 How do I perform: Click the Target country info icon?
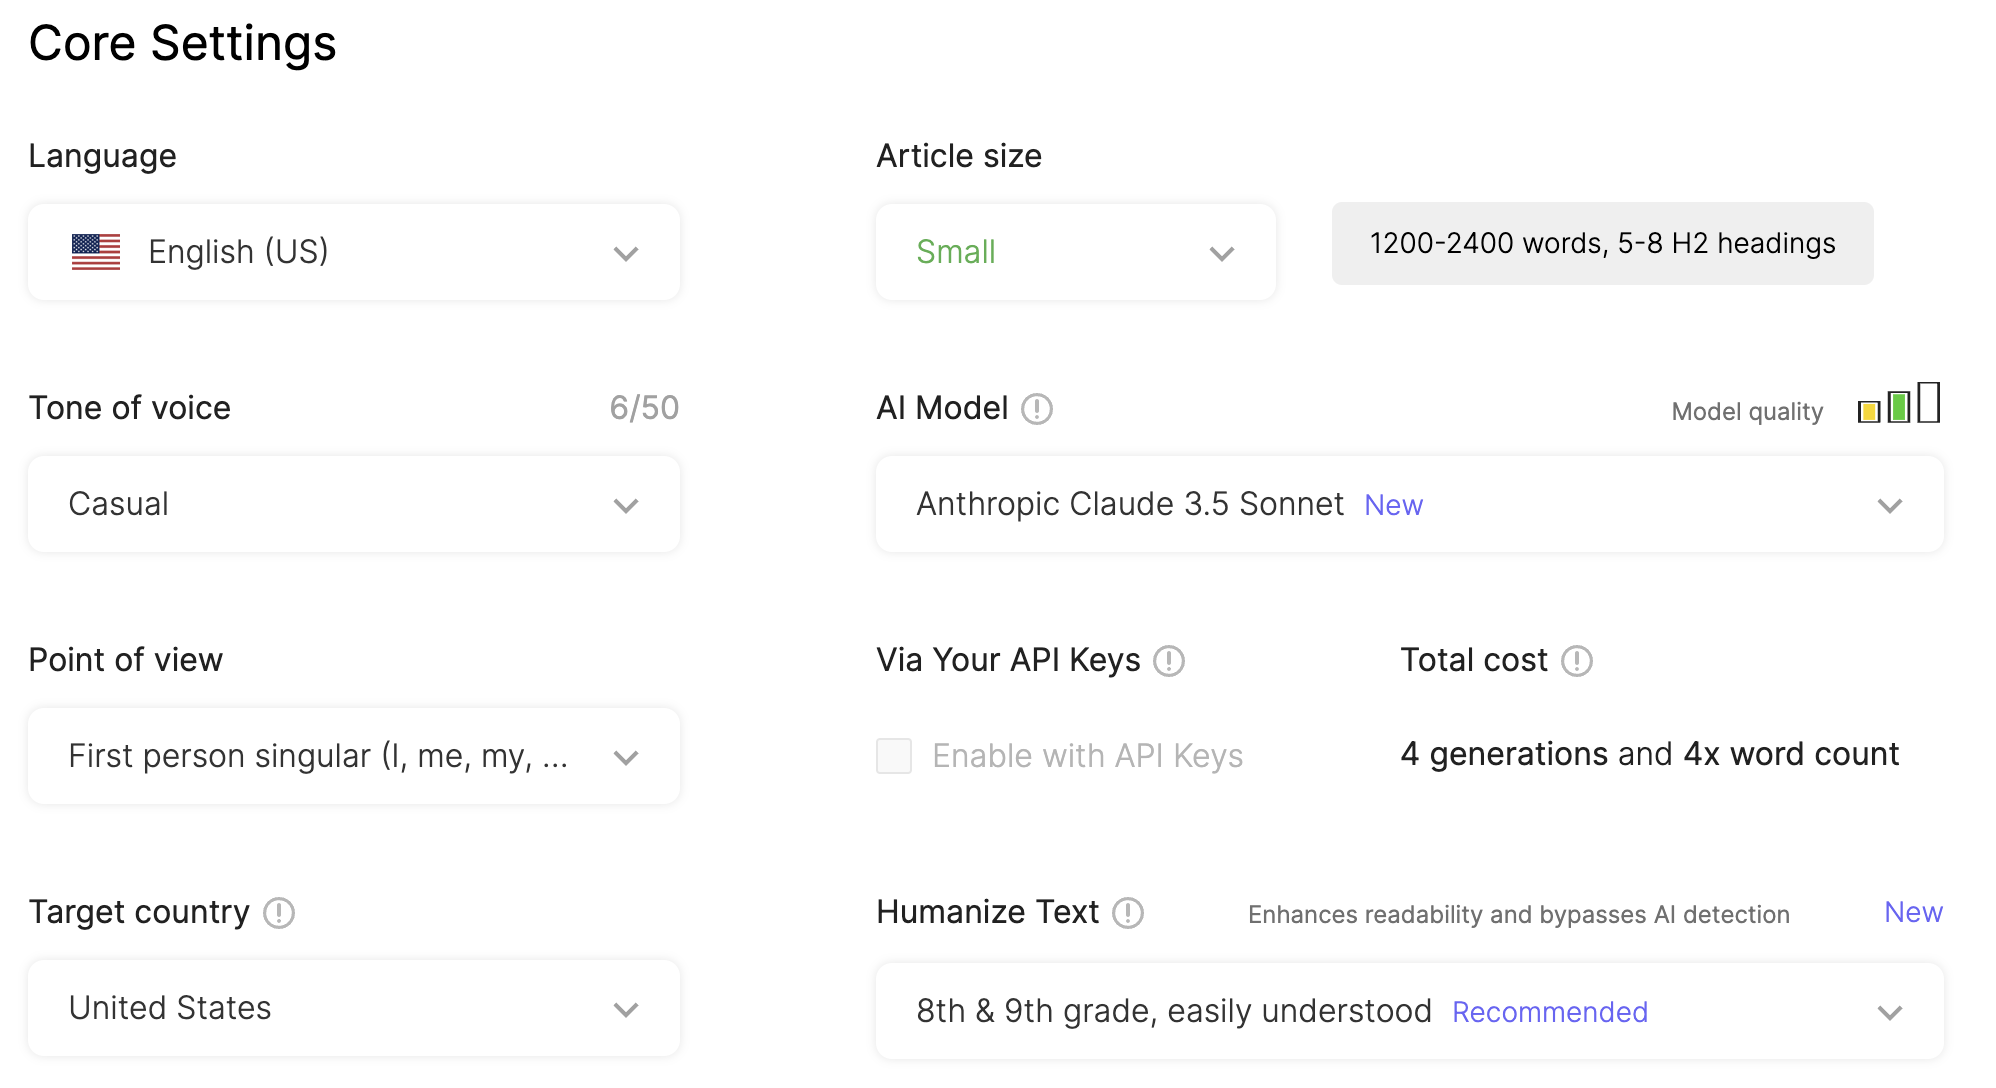point(281,912)
